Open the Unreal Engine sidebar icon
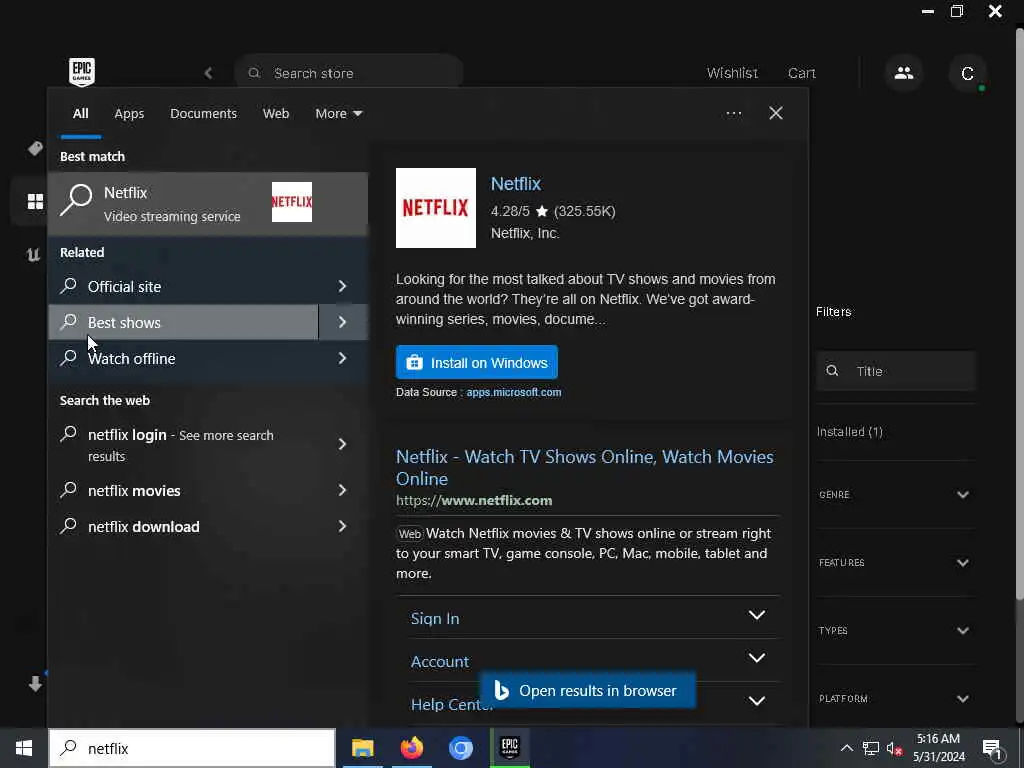This screenshot has width=1024, height=768. point(33,254)
